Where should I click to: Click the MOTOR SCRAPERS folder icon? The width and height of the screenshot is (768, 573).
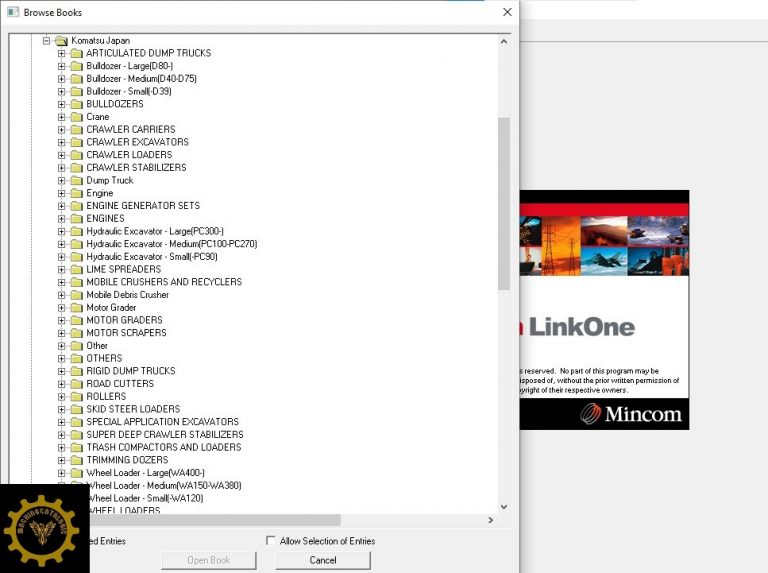[76, 333]
